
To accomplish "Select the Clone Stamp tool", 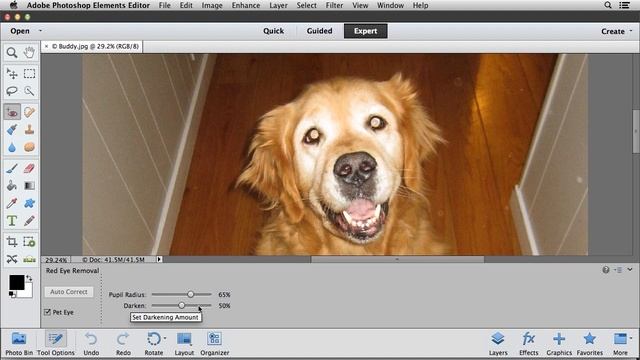I will click(29, 129).
